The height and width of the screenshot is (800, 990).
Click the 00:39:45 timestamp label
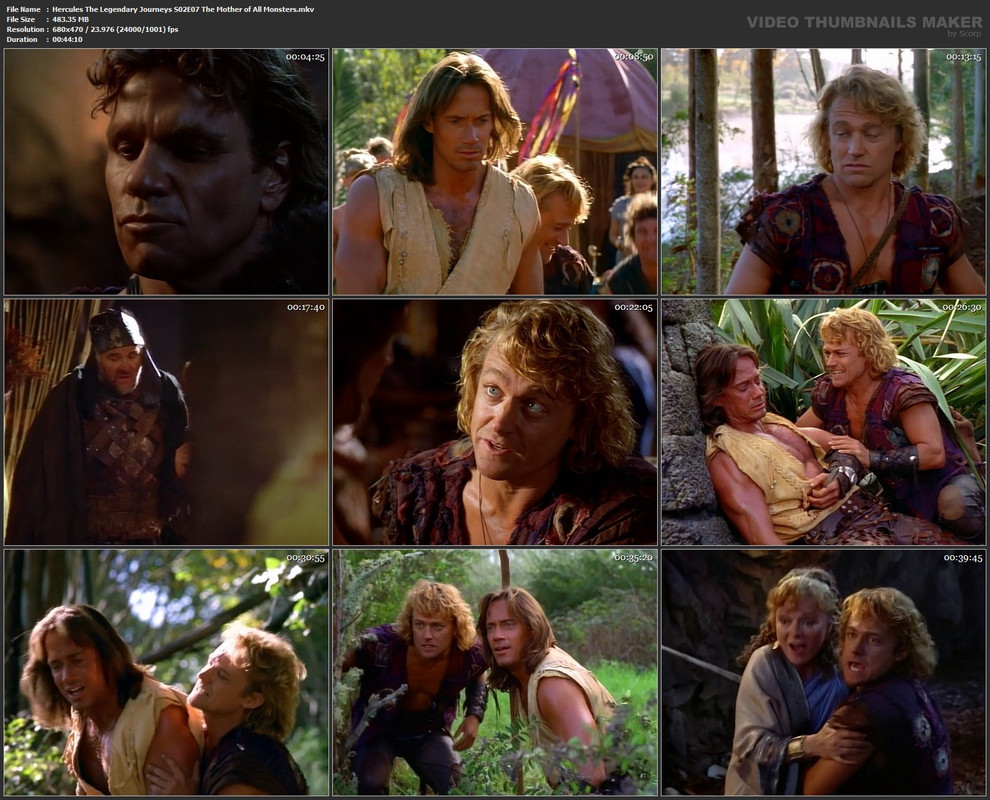click(x=963, y=558)
